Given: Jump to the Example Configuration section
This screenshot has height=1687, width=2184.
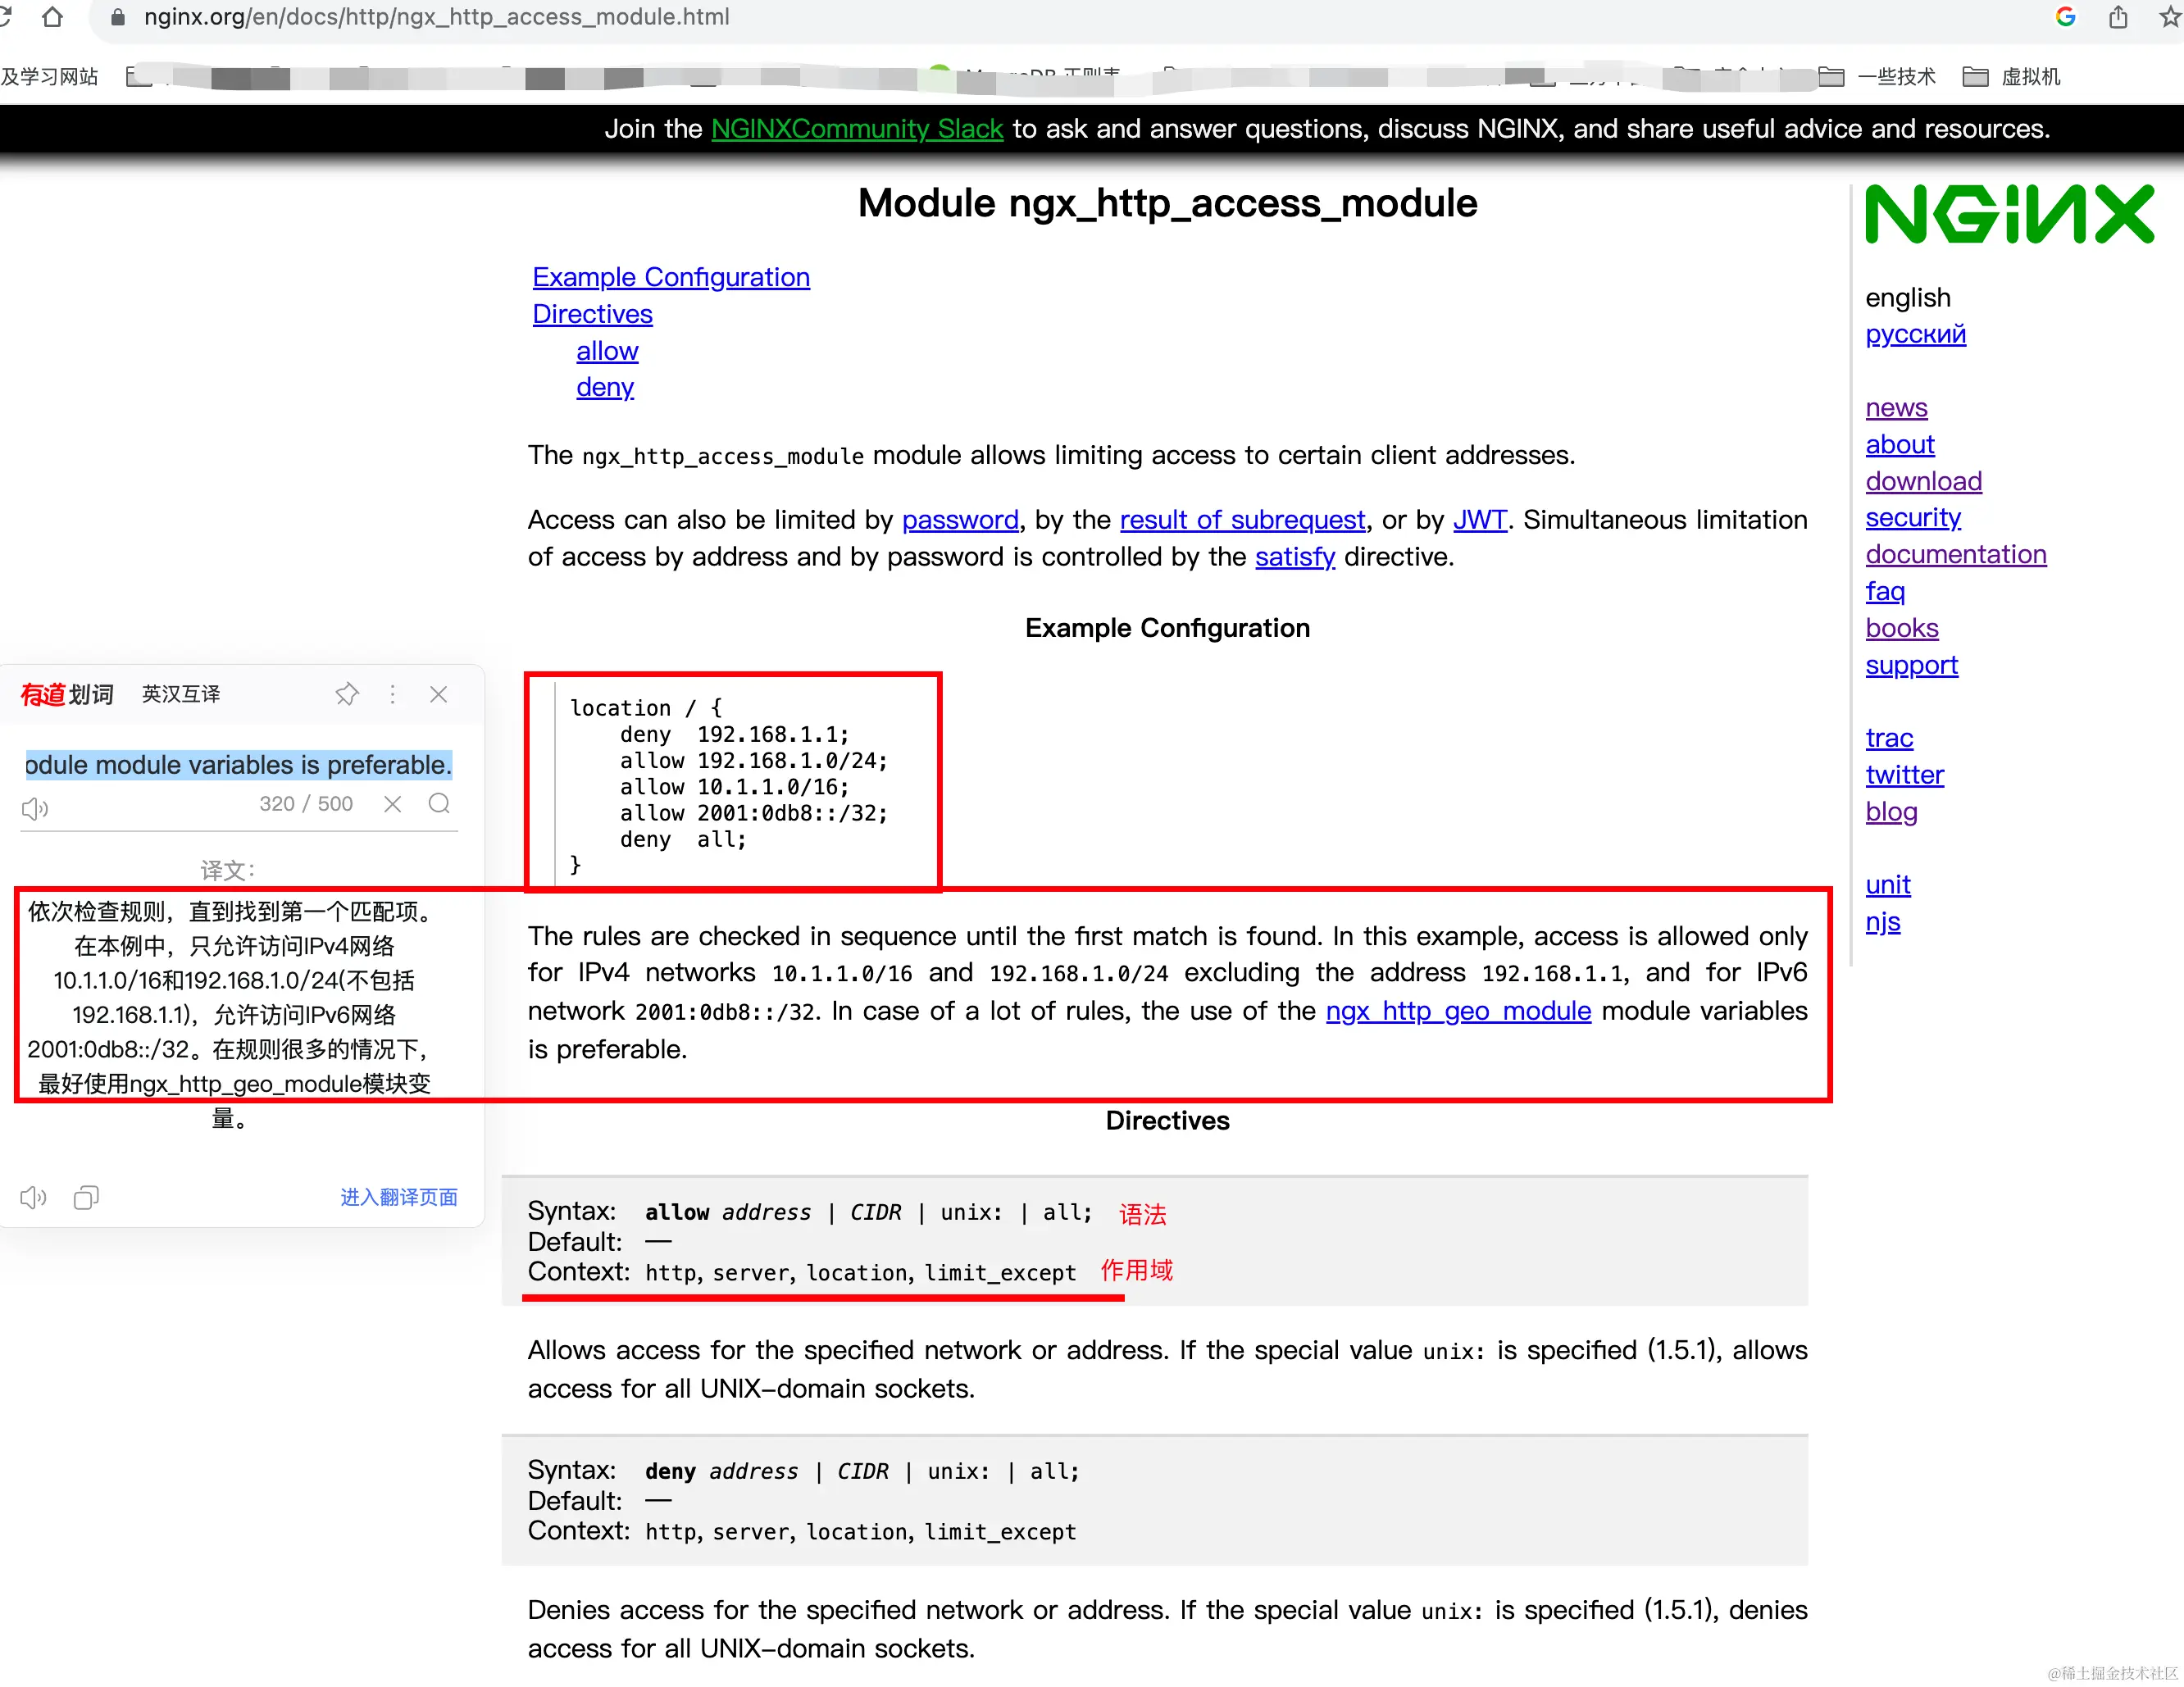Looking at the screenshot, I should 670,277.
